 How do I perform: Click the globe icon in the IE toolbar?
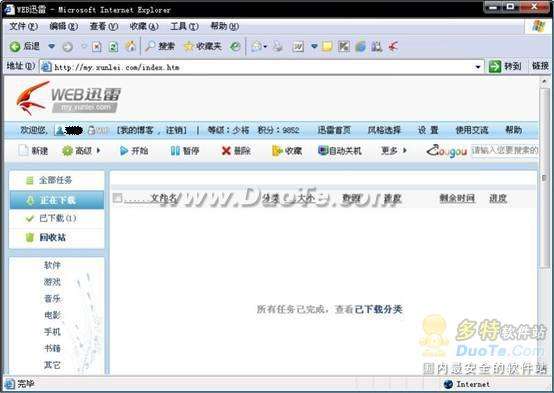click(x=360, y=47)
